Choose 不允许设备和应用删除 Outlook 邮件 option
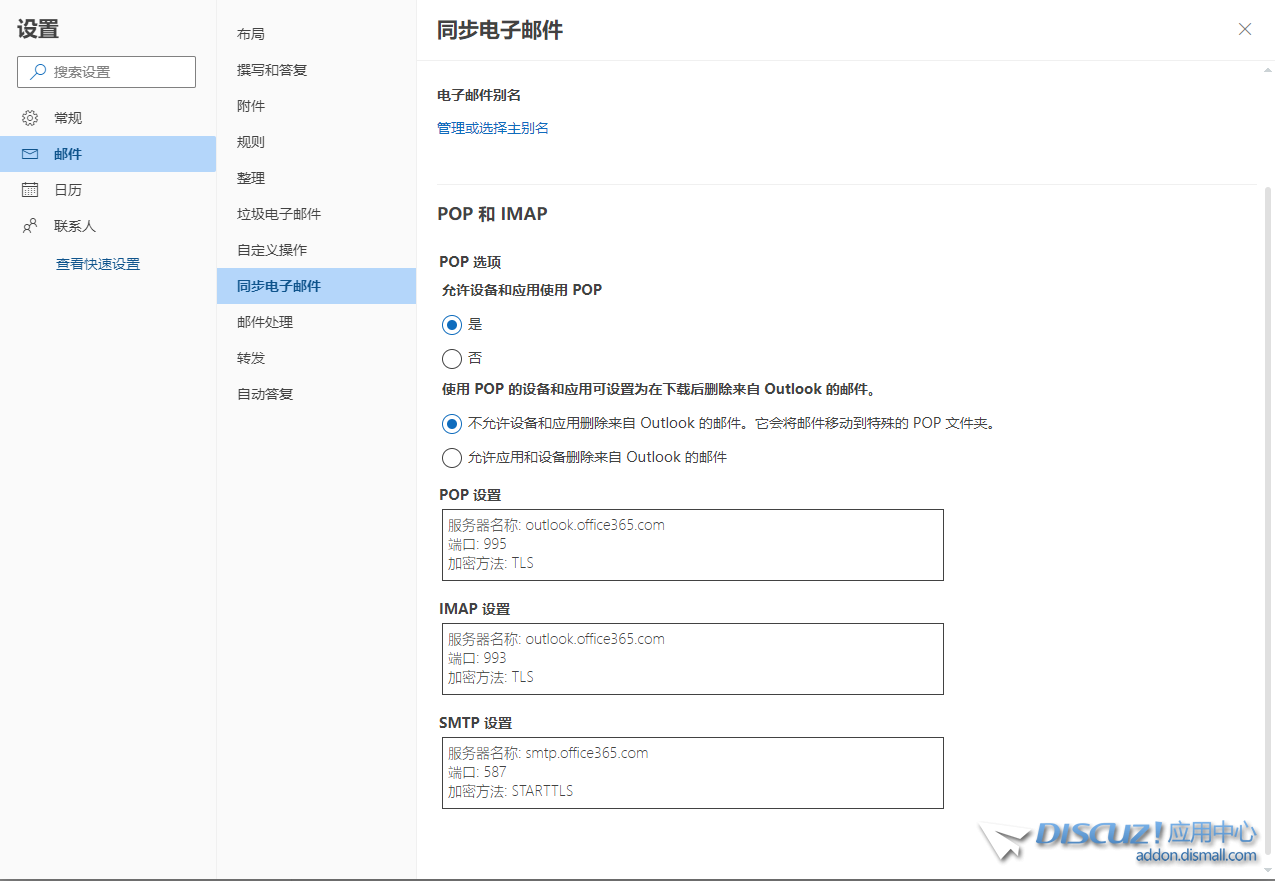This screenshot has width=1275, height=881. pos(452,424)
